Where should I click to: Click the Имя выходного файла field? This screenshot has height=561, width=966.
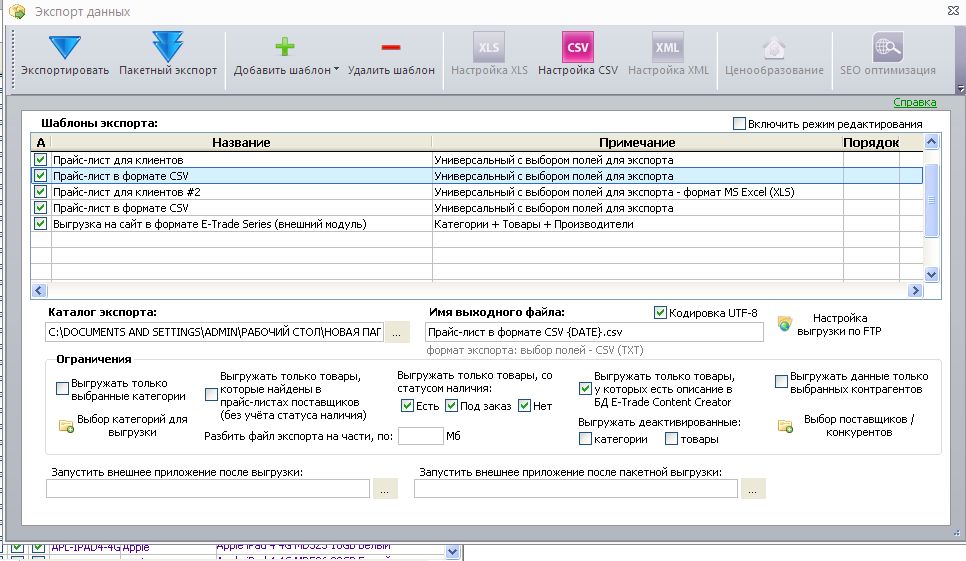click(594, 332)
